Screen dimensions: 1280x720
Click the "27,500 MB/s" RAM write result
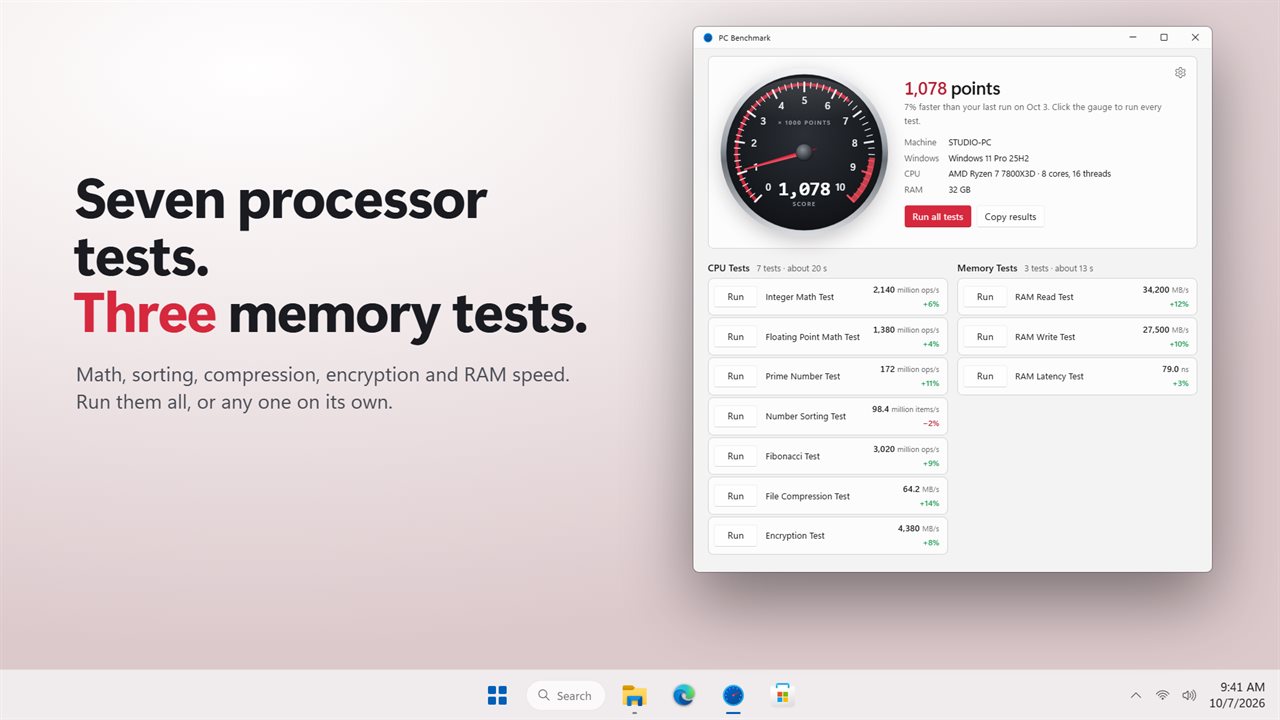tap(1166, 330)
